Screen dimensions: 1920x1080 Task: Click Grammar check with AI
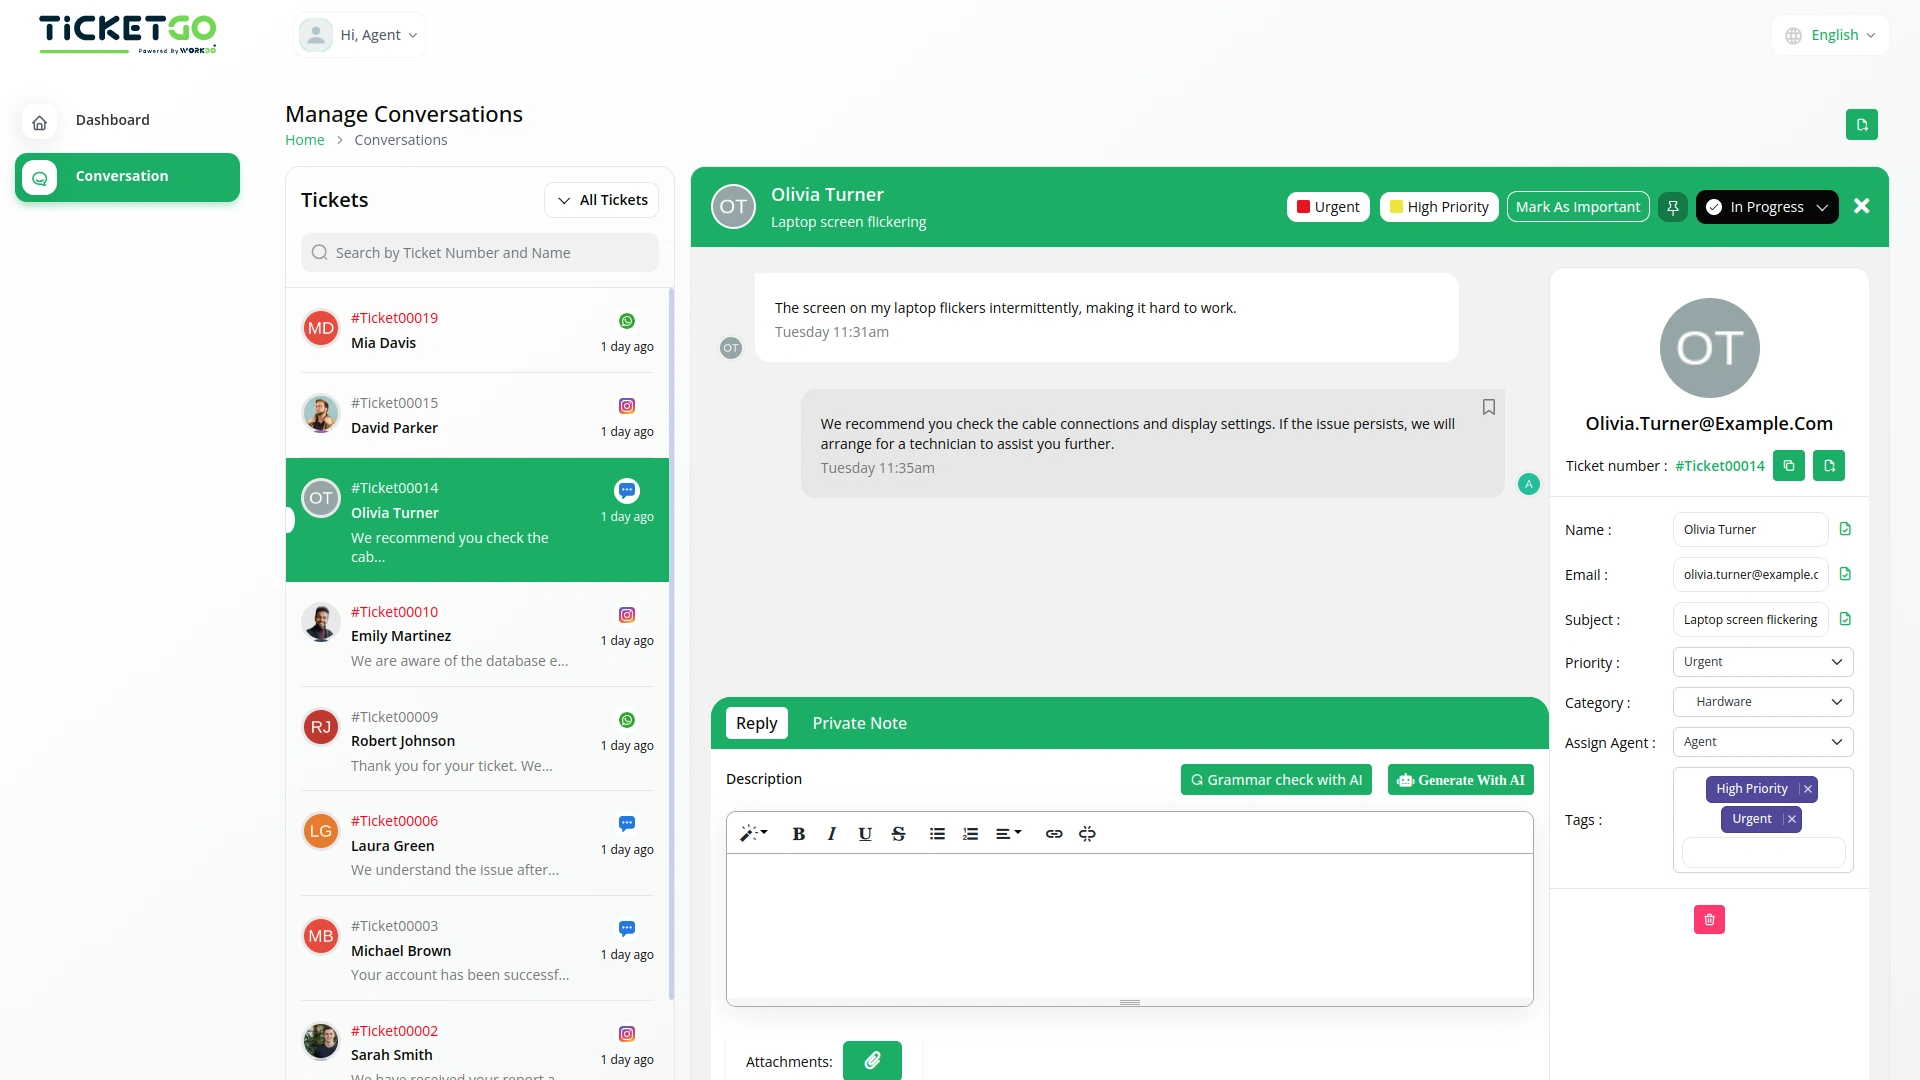click(1276, 779)
